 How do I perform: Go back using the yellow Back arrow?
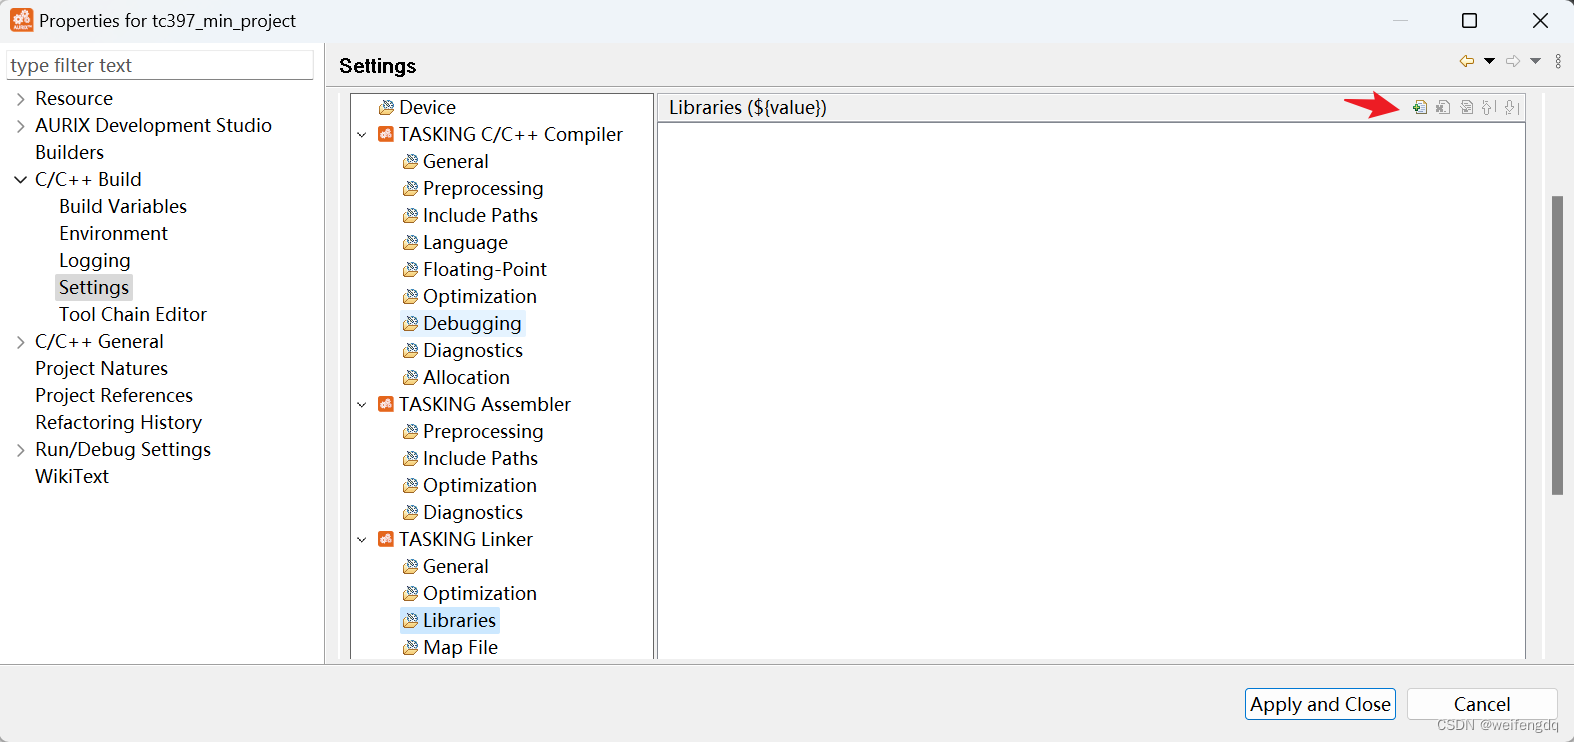click(1467, 61)
